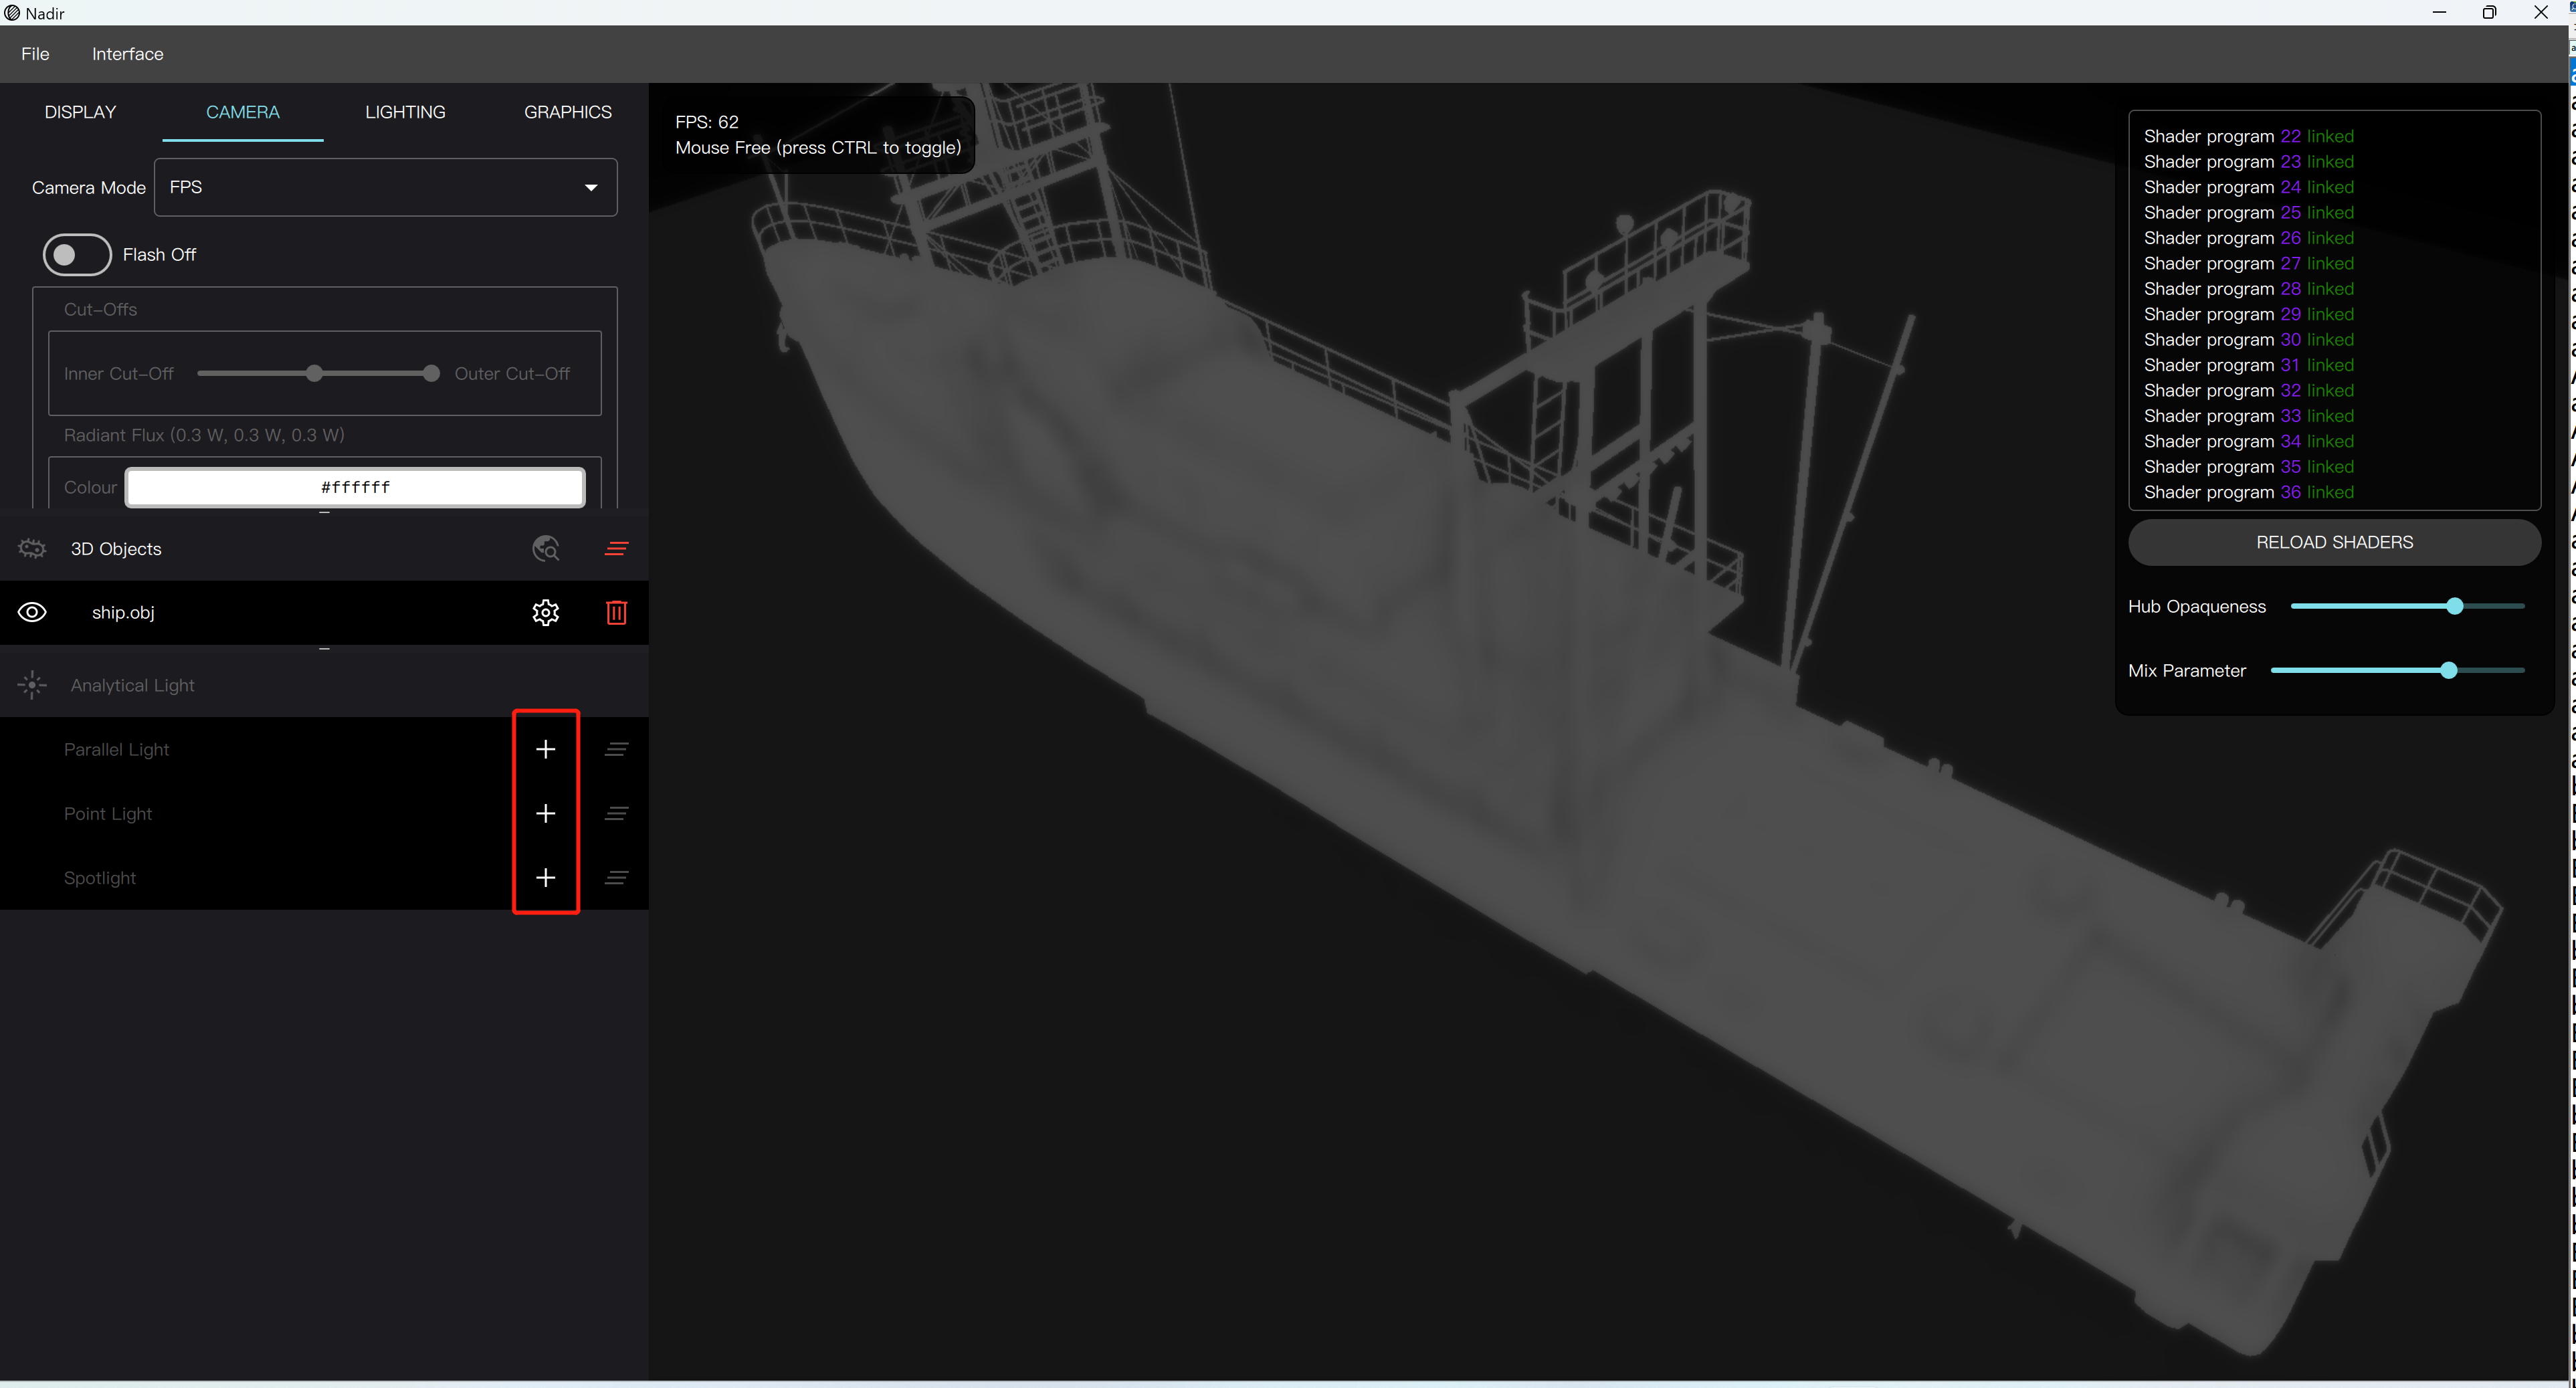Open settings gear for ship.obj
The height and width of the screenshot is (1388, 2576).
point(545,612)
